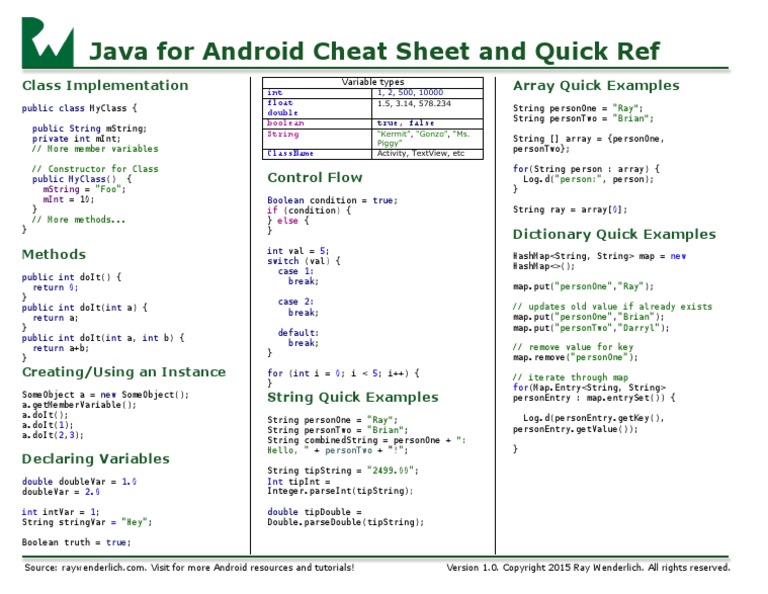The width and height of the screenshot is (768, 594).
Task: Click 'Double.parseDouble(tipString);' line
Action: pyautogui.click(x=345, y=523)
